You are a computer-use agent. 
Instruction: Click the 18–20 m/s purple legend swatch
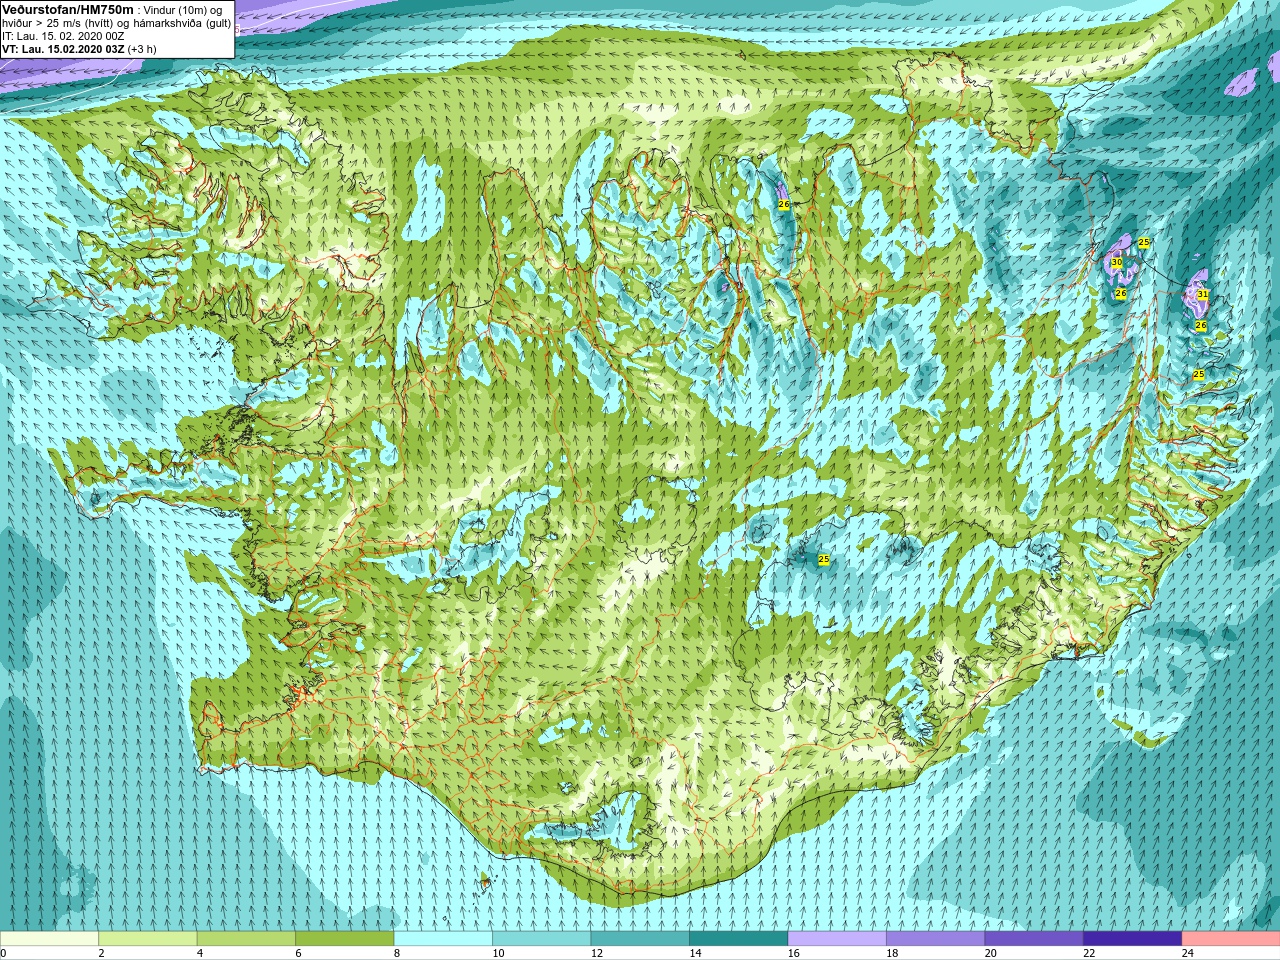coord(936,939)
